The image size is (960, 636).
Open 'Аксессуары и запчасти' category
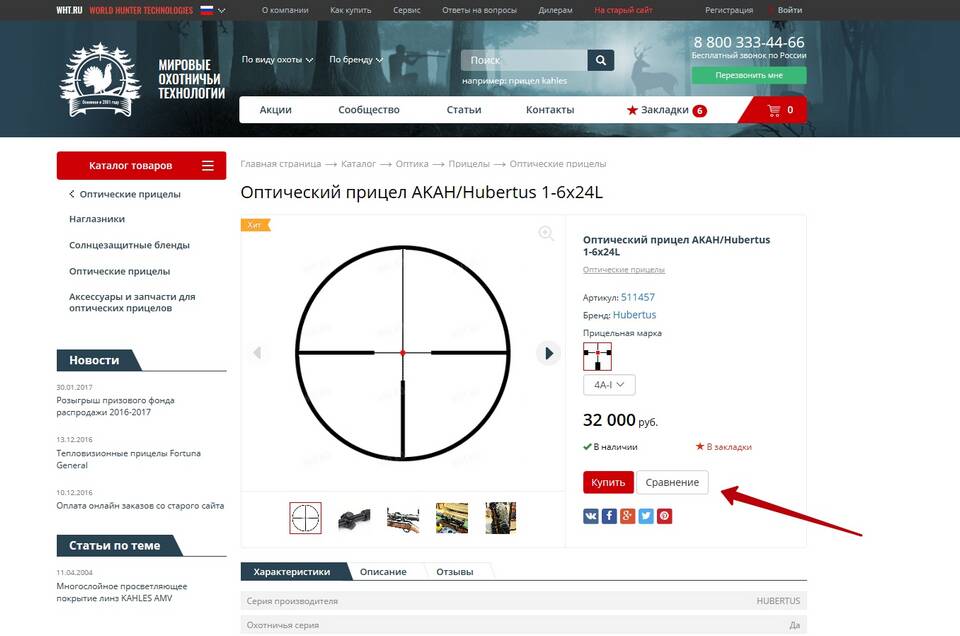(132, 302)
